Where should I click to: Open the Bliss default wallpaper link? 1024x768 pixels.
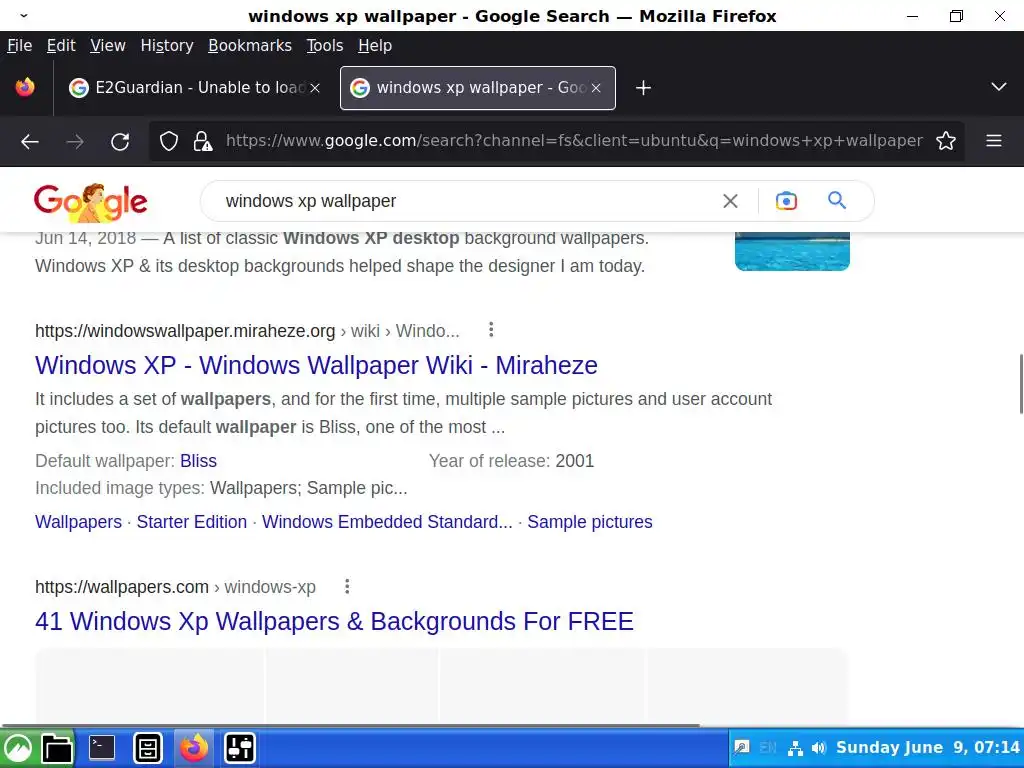click(198, 461)
